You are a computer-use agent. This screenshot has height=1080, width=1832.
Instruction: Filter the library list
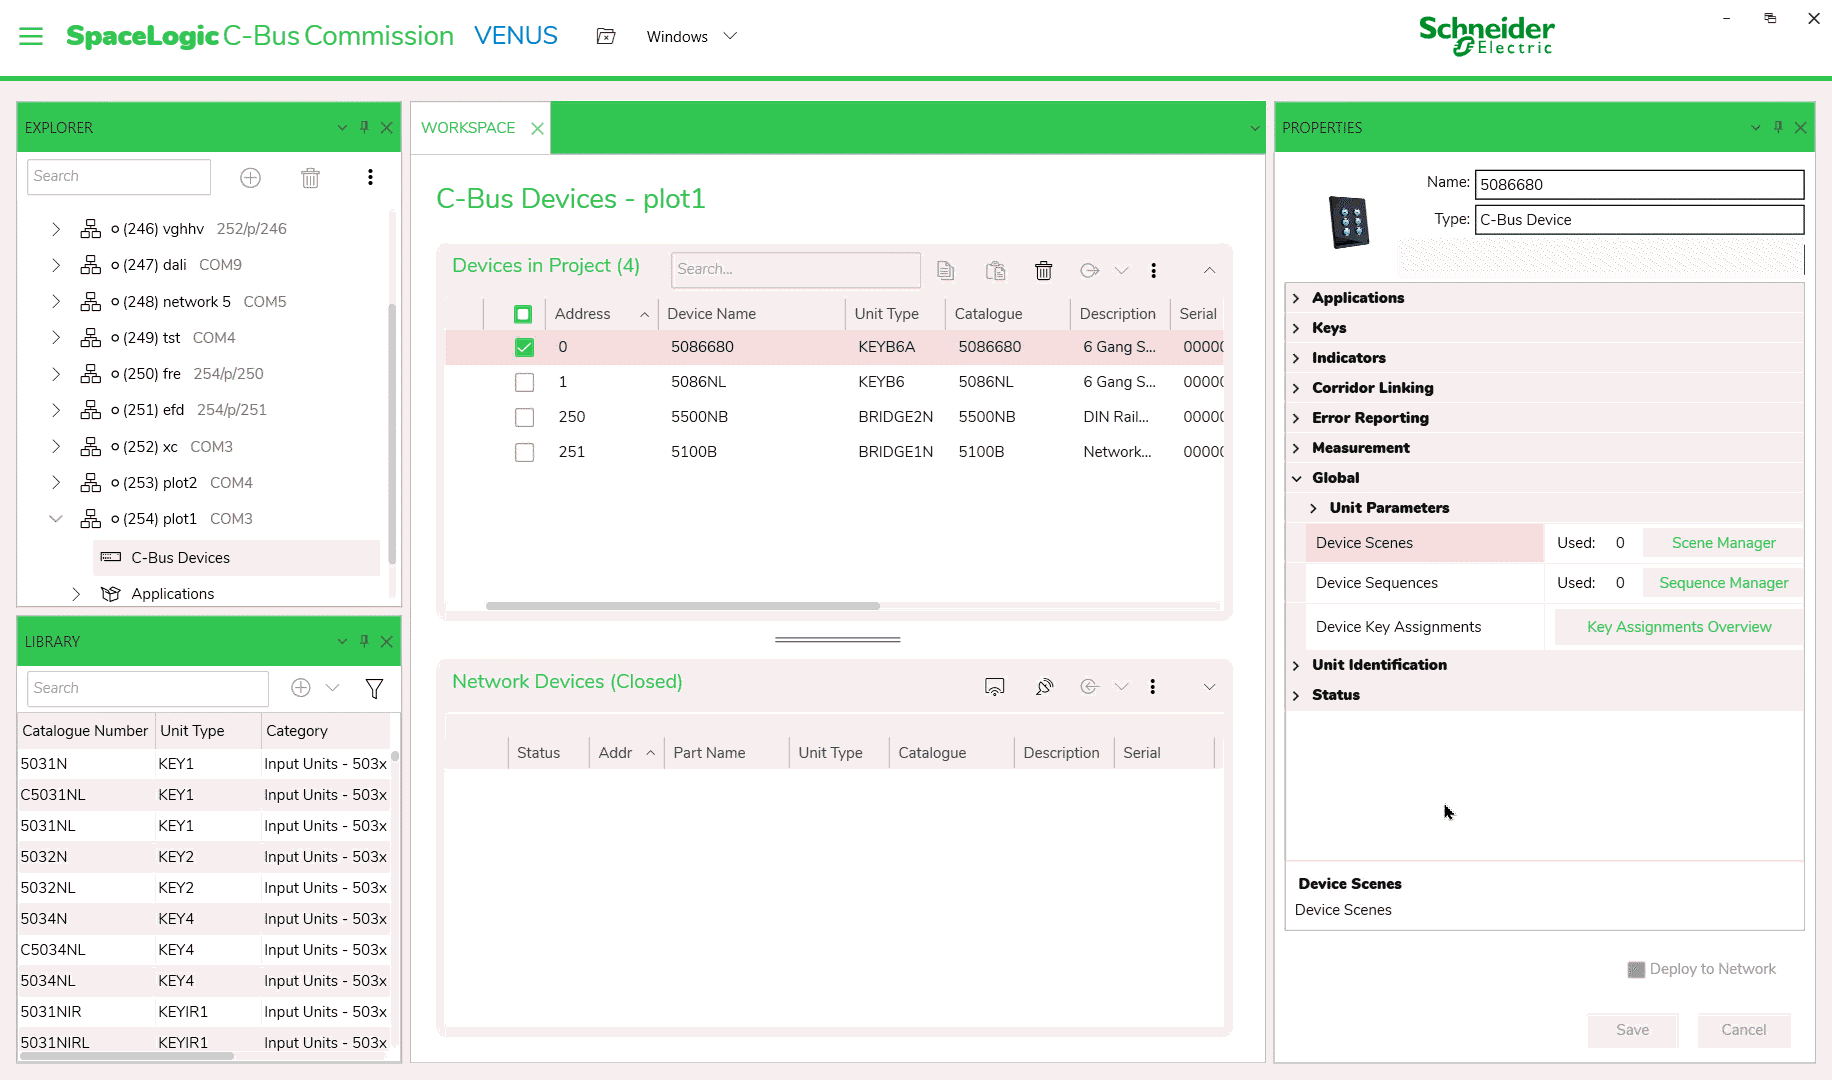(374, 688)
